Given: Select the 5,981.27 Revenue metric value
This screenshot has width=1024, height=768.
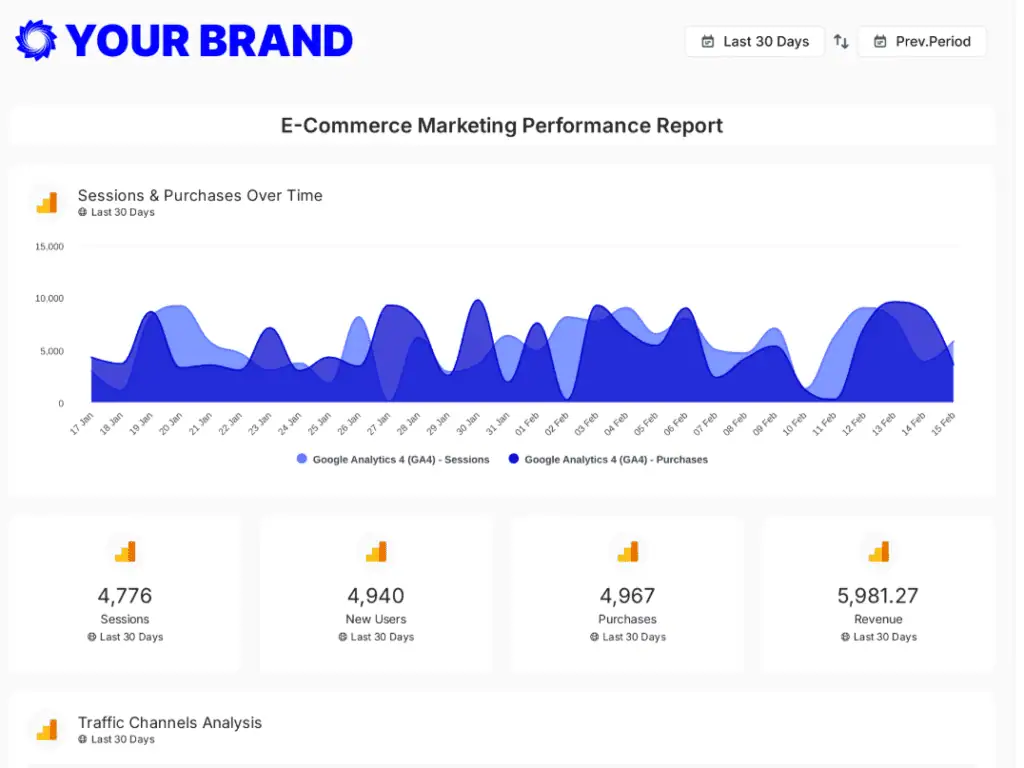Looking at the screenshot, I should click(878, 596).
